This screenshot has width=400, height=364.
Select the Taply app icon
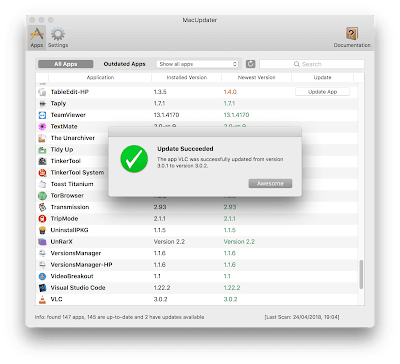42,104
